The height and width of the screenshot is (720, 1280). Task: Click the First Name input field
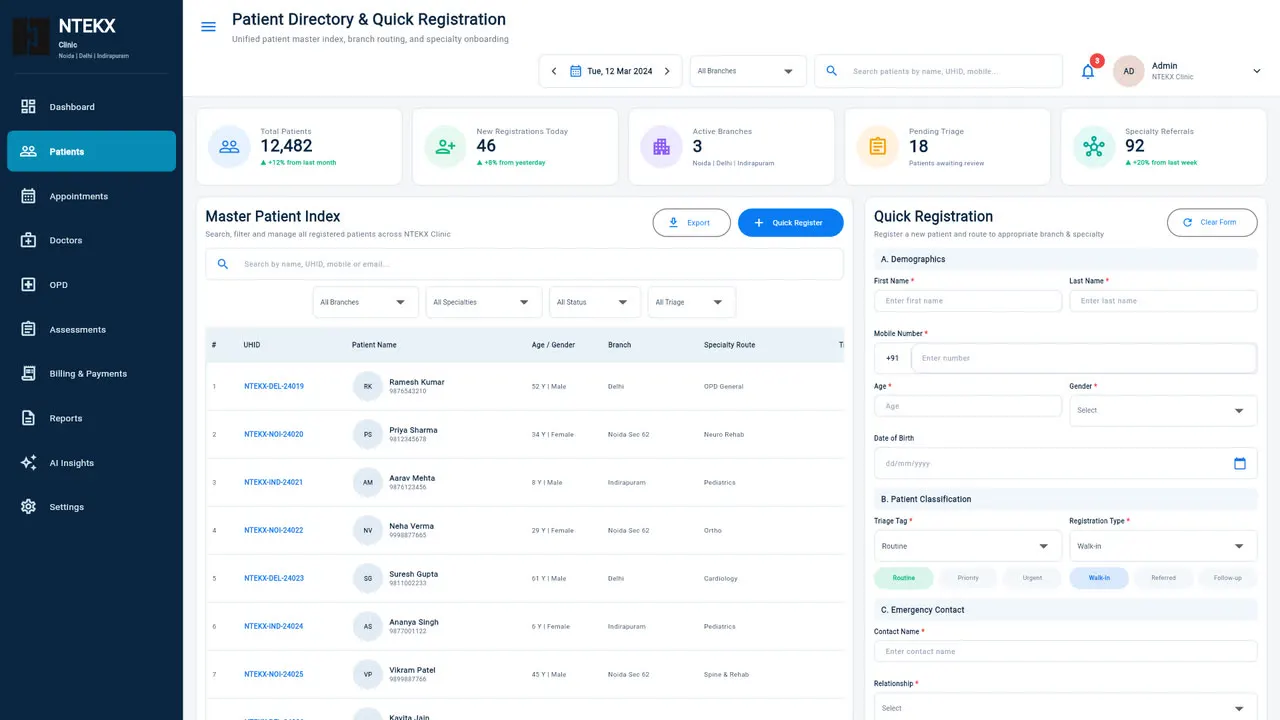(968, 301)
